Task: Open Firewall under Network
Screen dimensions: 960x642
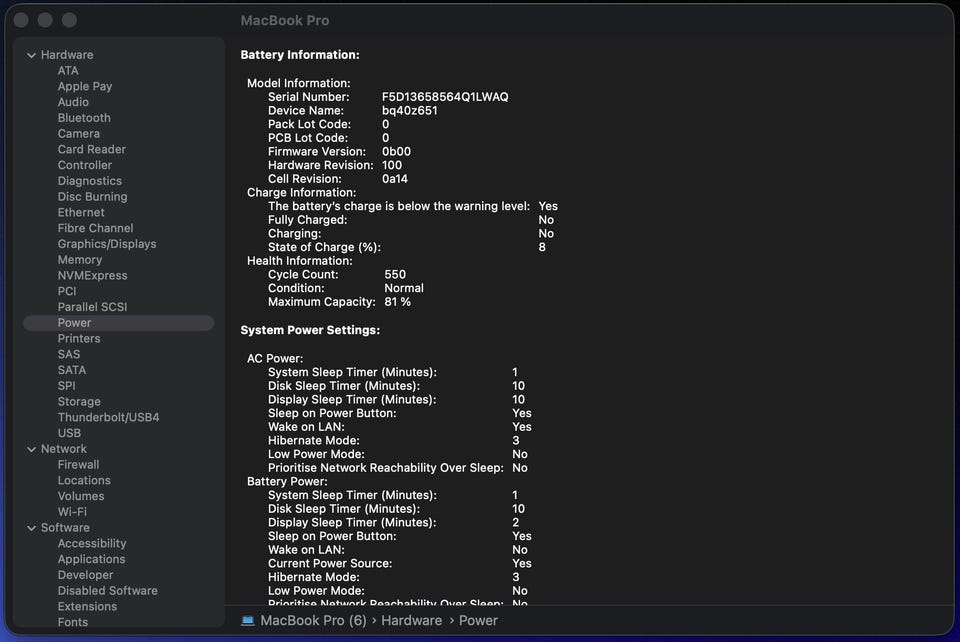Action: pyautogui.click(x=78, y=465)
